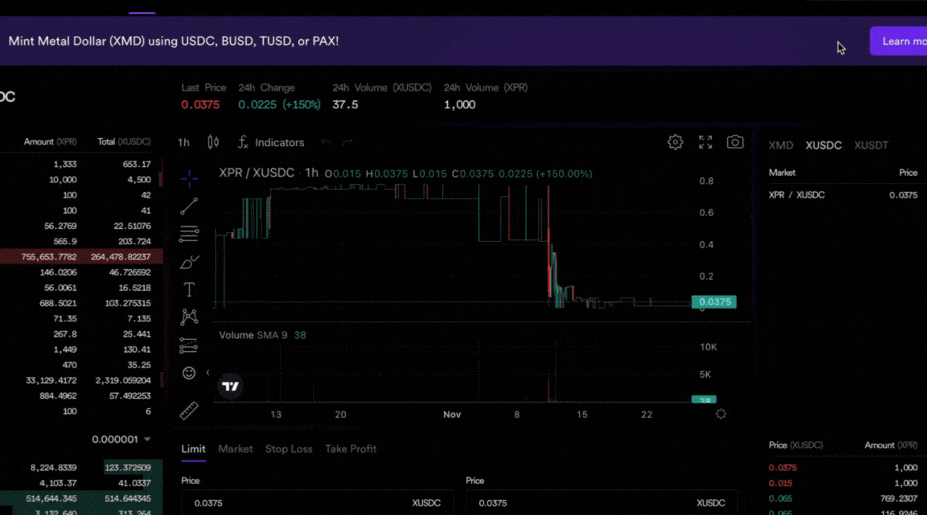Change the 1h chart interval
The image size is (927, 515).
coord(184,142)
